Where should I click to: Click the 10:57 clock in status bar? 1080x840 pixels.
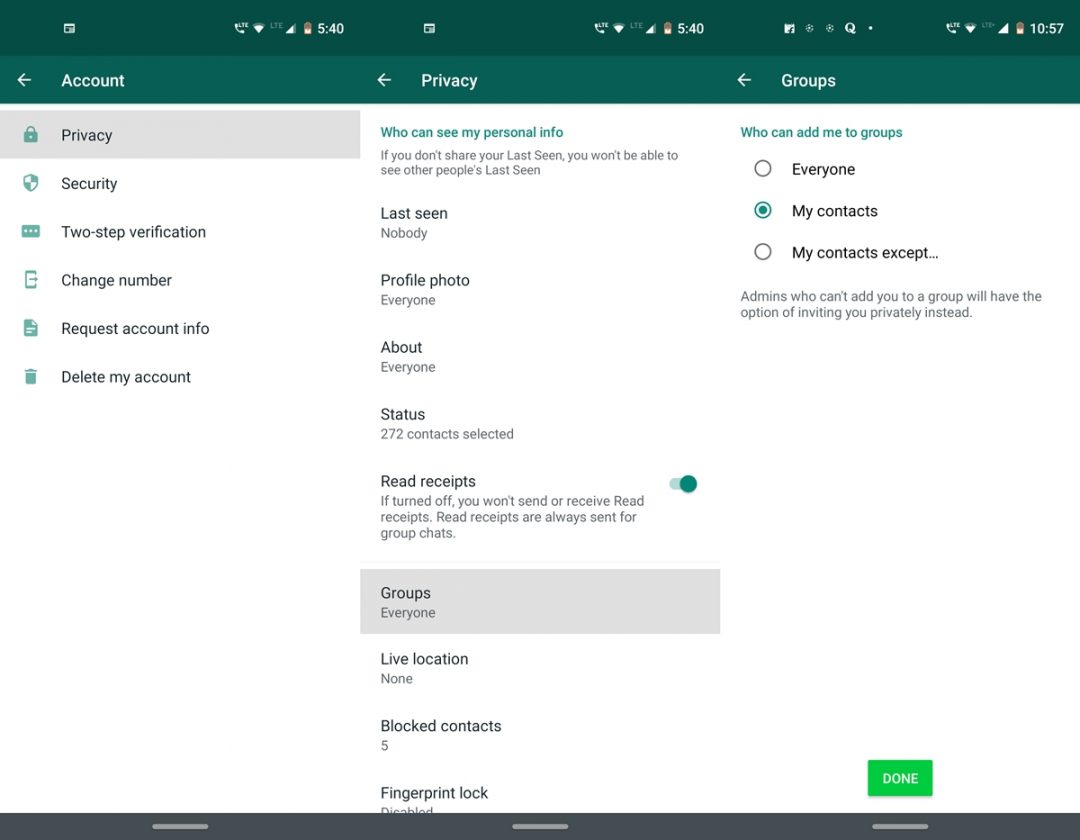[1046, 28]
